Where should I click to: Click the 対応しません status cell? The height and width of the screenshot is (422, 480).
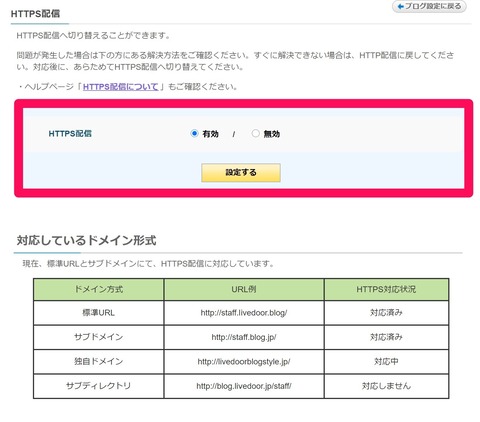point(386,386)
